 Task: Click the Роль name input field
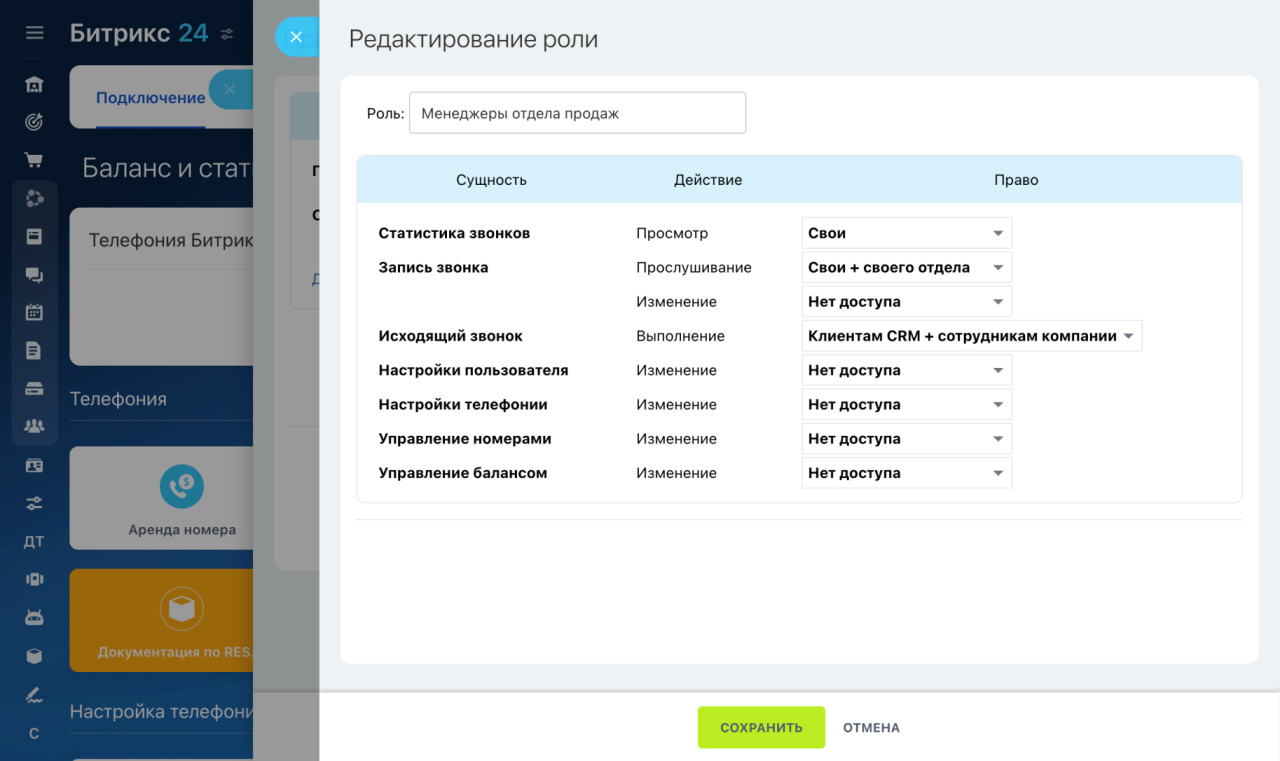[577, 113]
